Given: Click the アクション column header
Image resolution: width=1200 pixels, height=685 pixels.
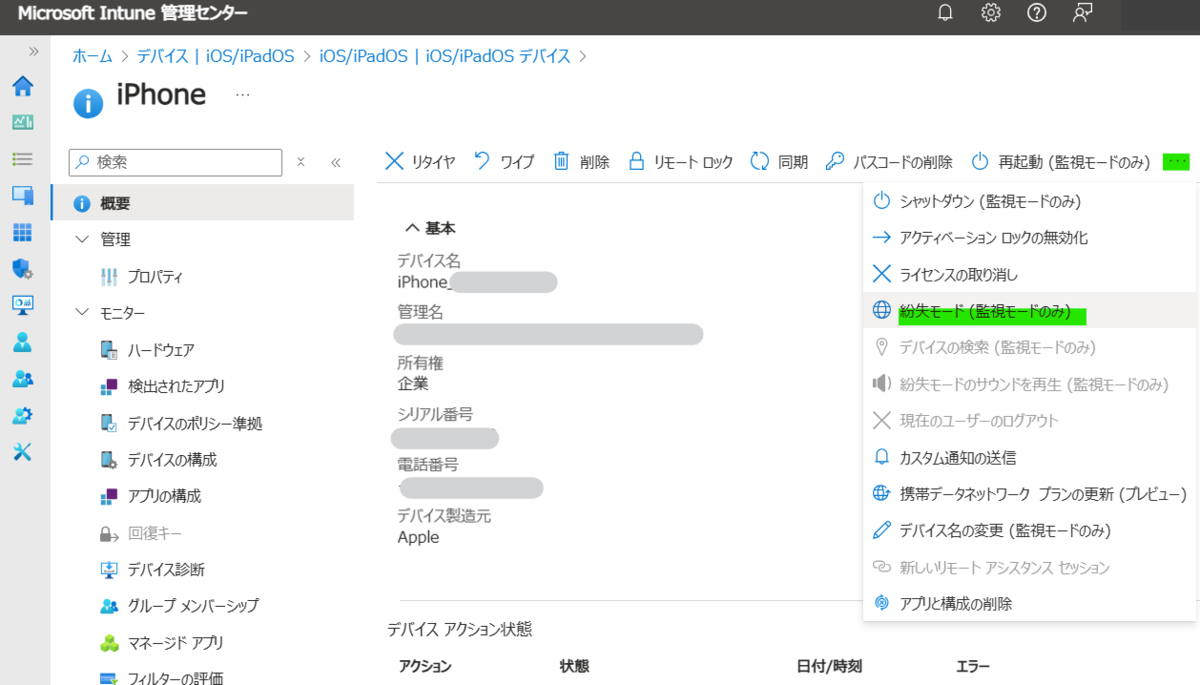Looking at the screenshot, I should (425, 666).
